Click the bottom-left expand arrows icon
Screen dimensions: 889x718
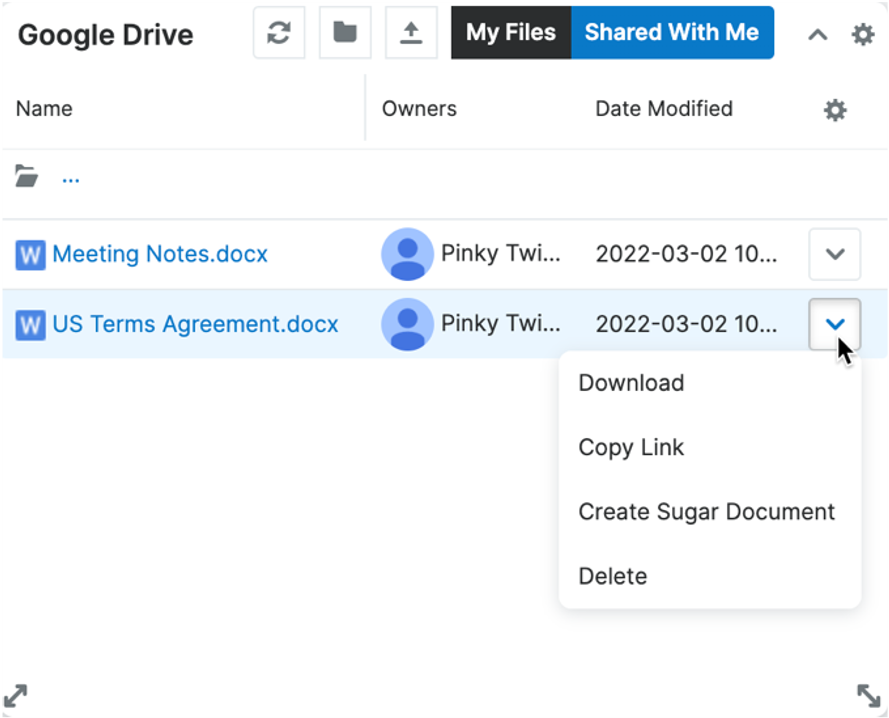16,695
